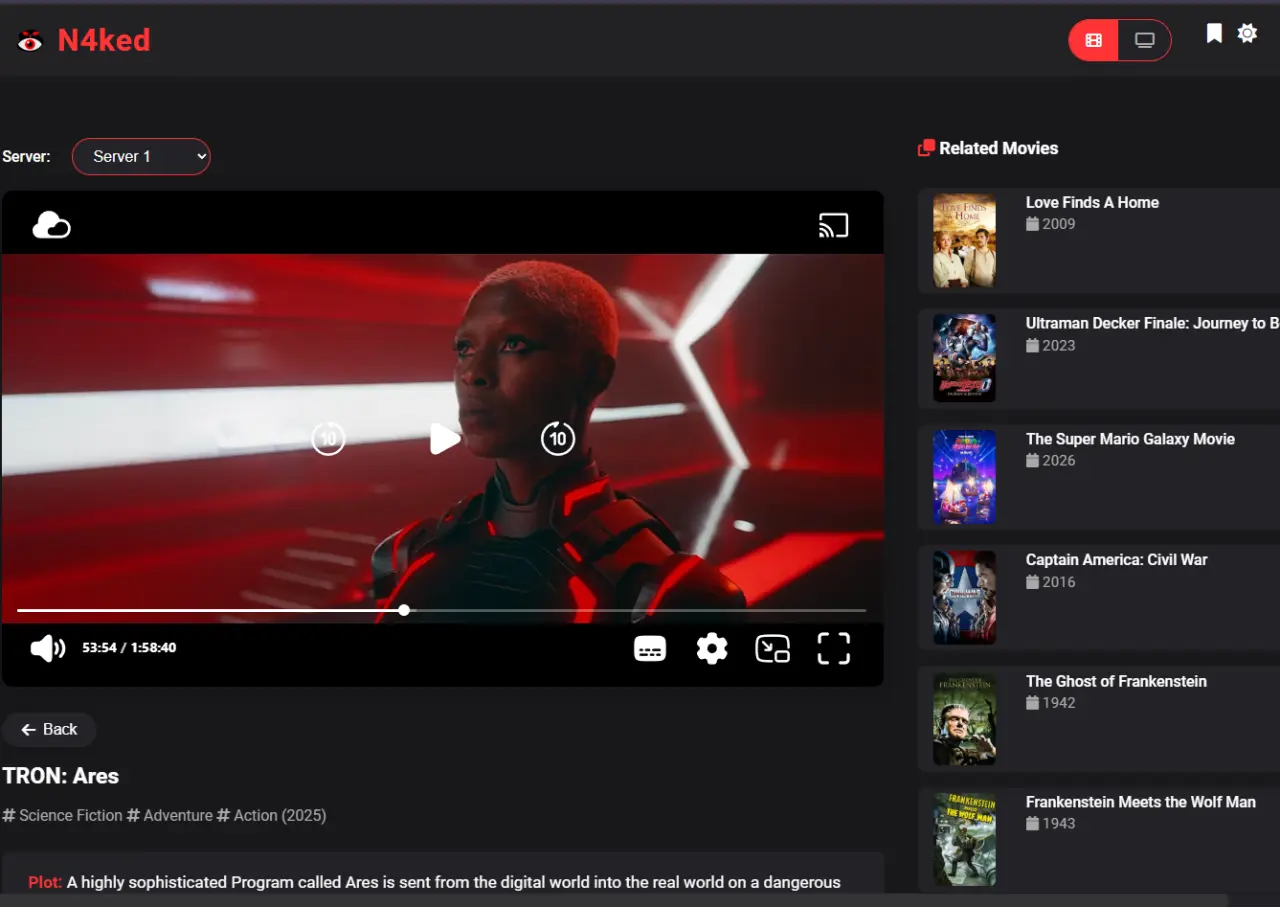The width and height of the screenshot is (1280, 907).
Task: Mute the player volume
Action: click(48, 648)
